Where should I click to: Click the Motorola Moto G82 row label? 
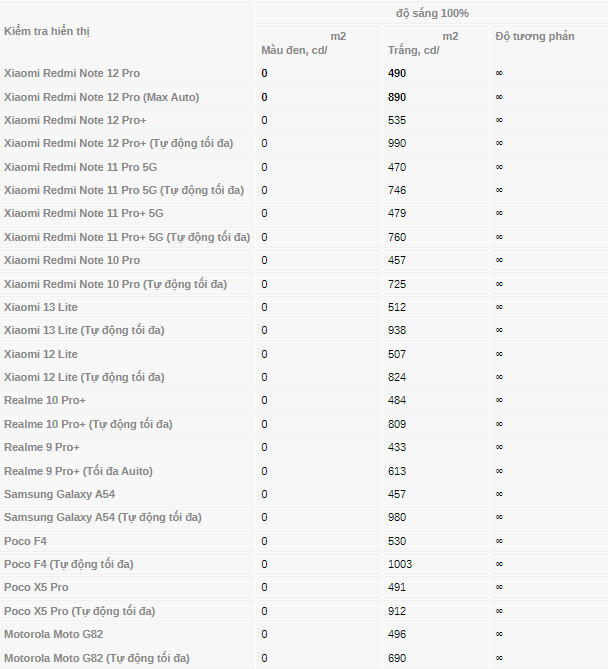click(x=53, y=634)
